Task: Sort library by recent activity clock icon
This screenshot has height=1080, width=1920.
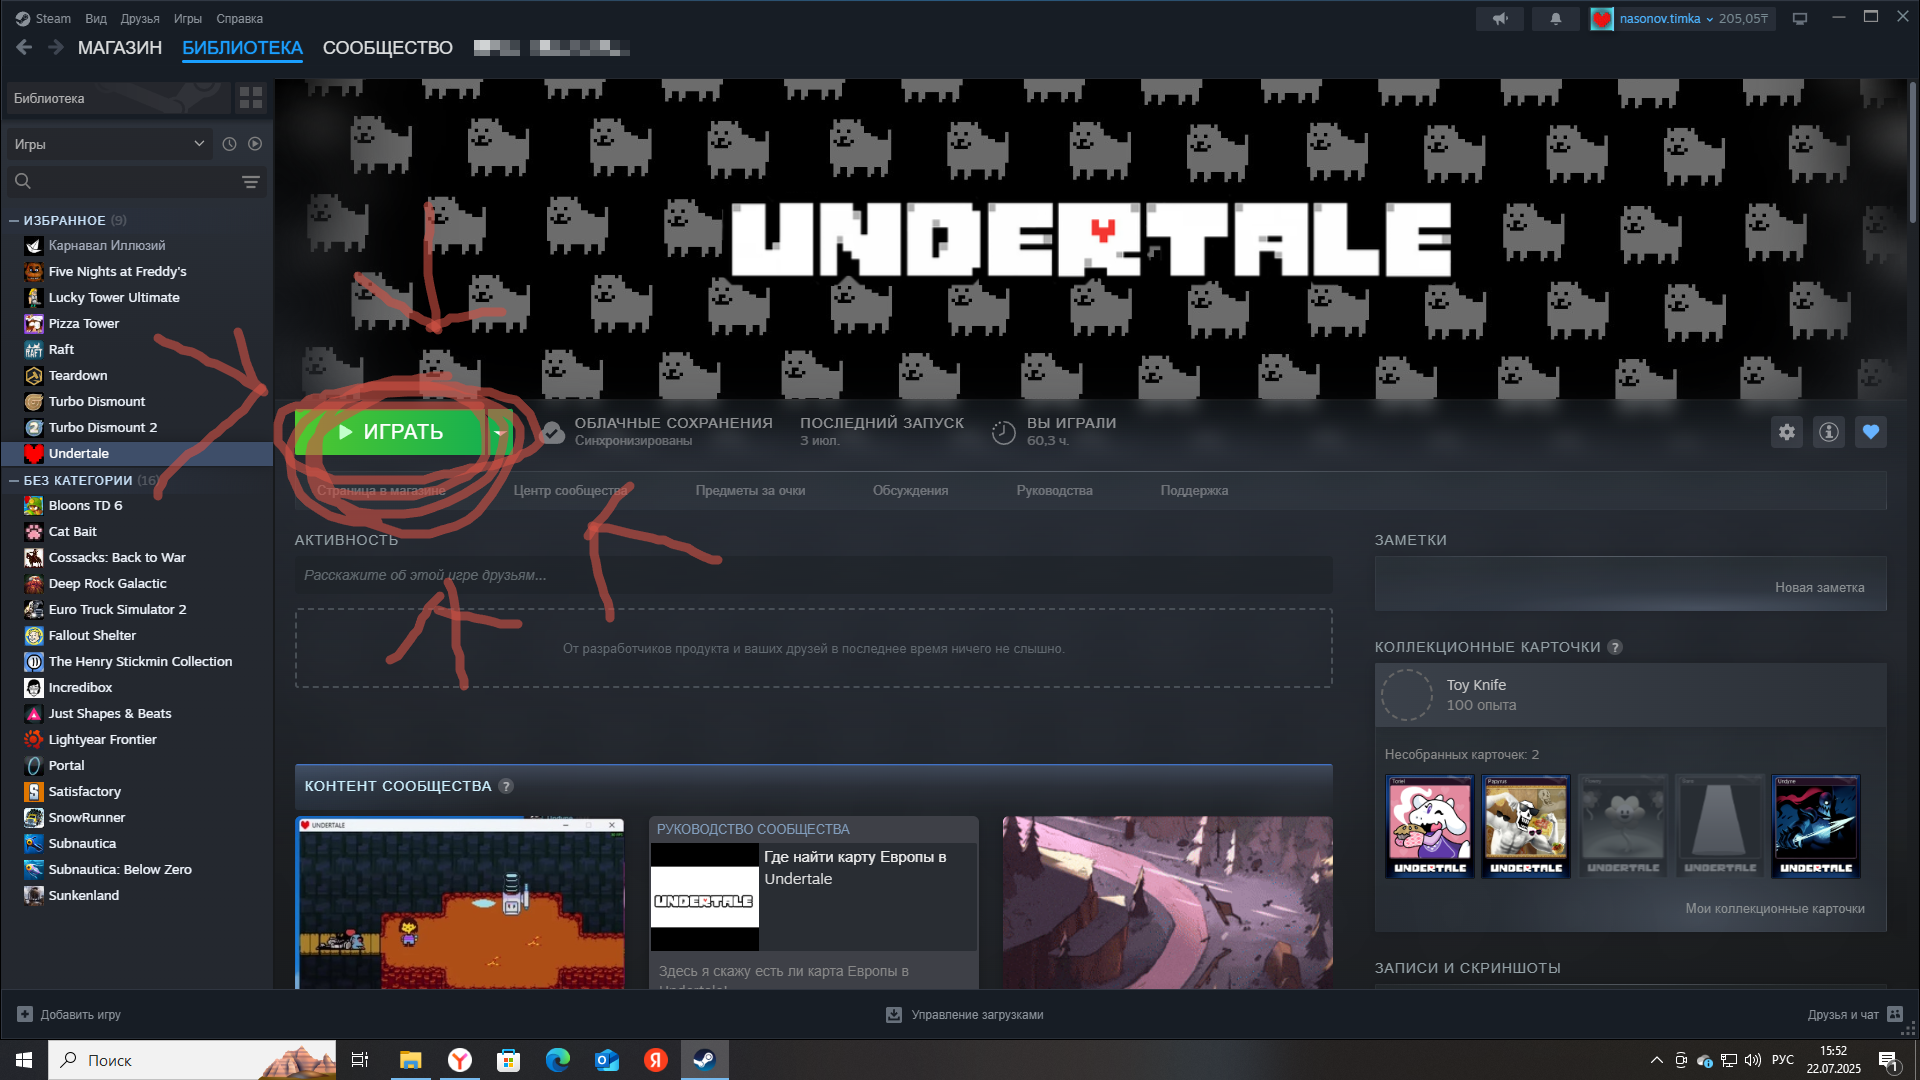Action: pos(229,144)
